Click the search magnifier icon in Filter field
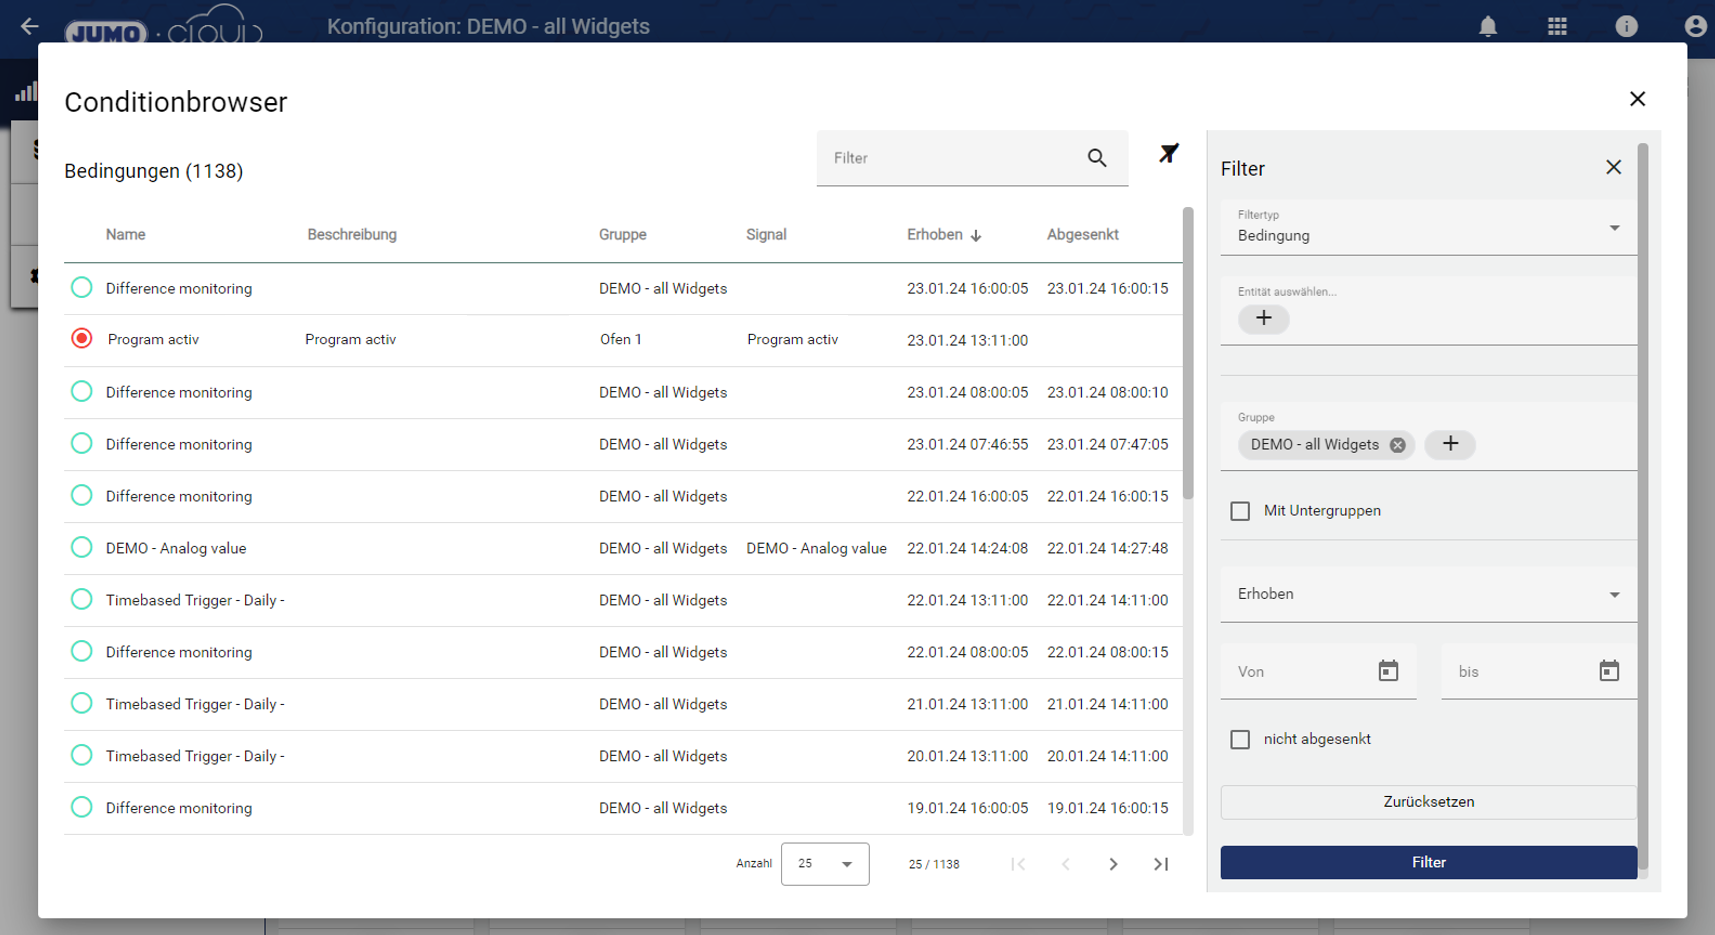Image resolution: width=1715 pixels, height=935 pixels. point(1097,158)
